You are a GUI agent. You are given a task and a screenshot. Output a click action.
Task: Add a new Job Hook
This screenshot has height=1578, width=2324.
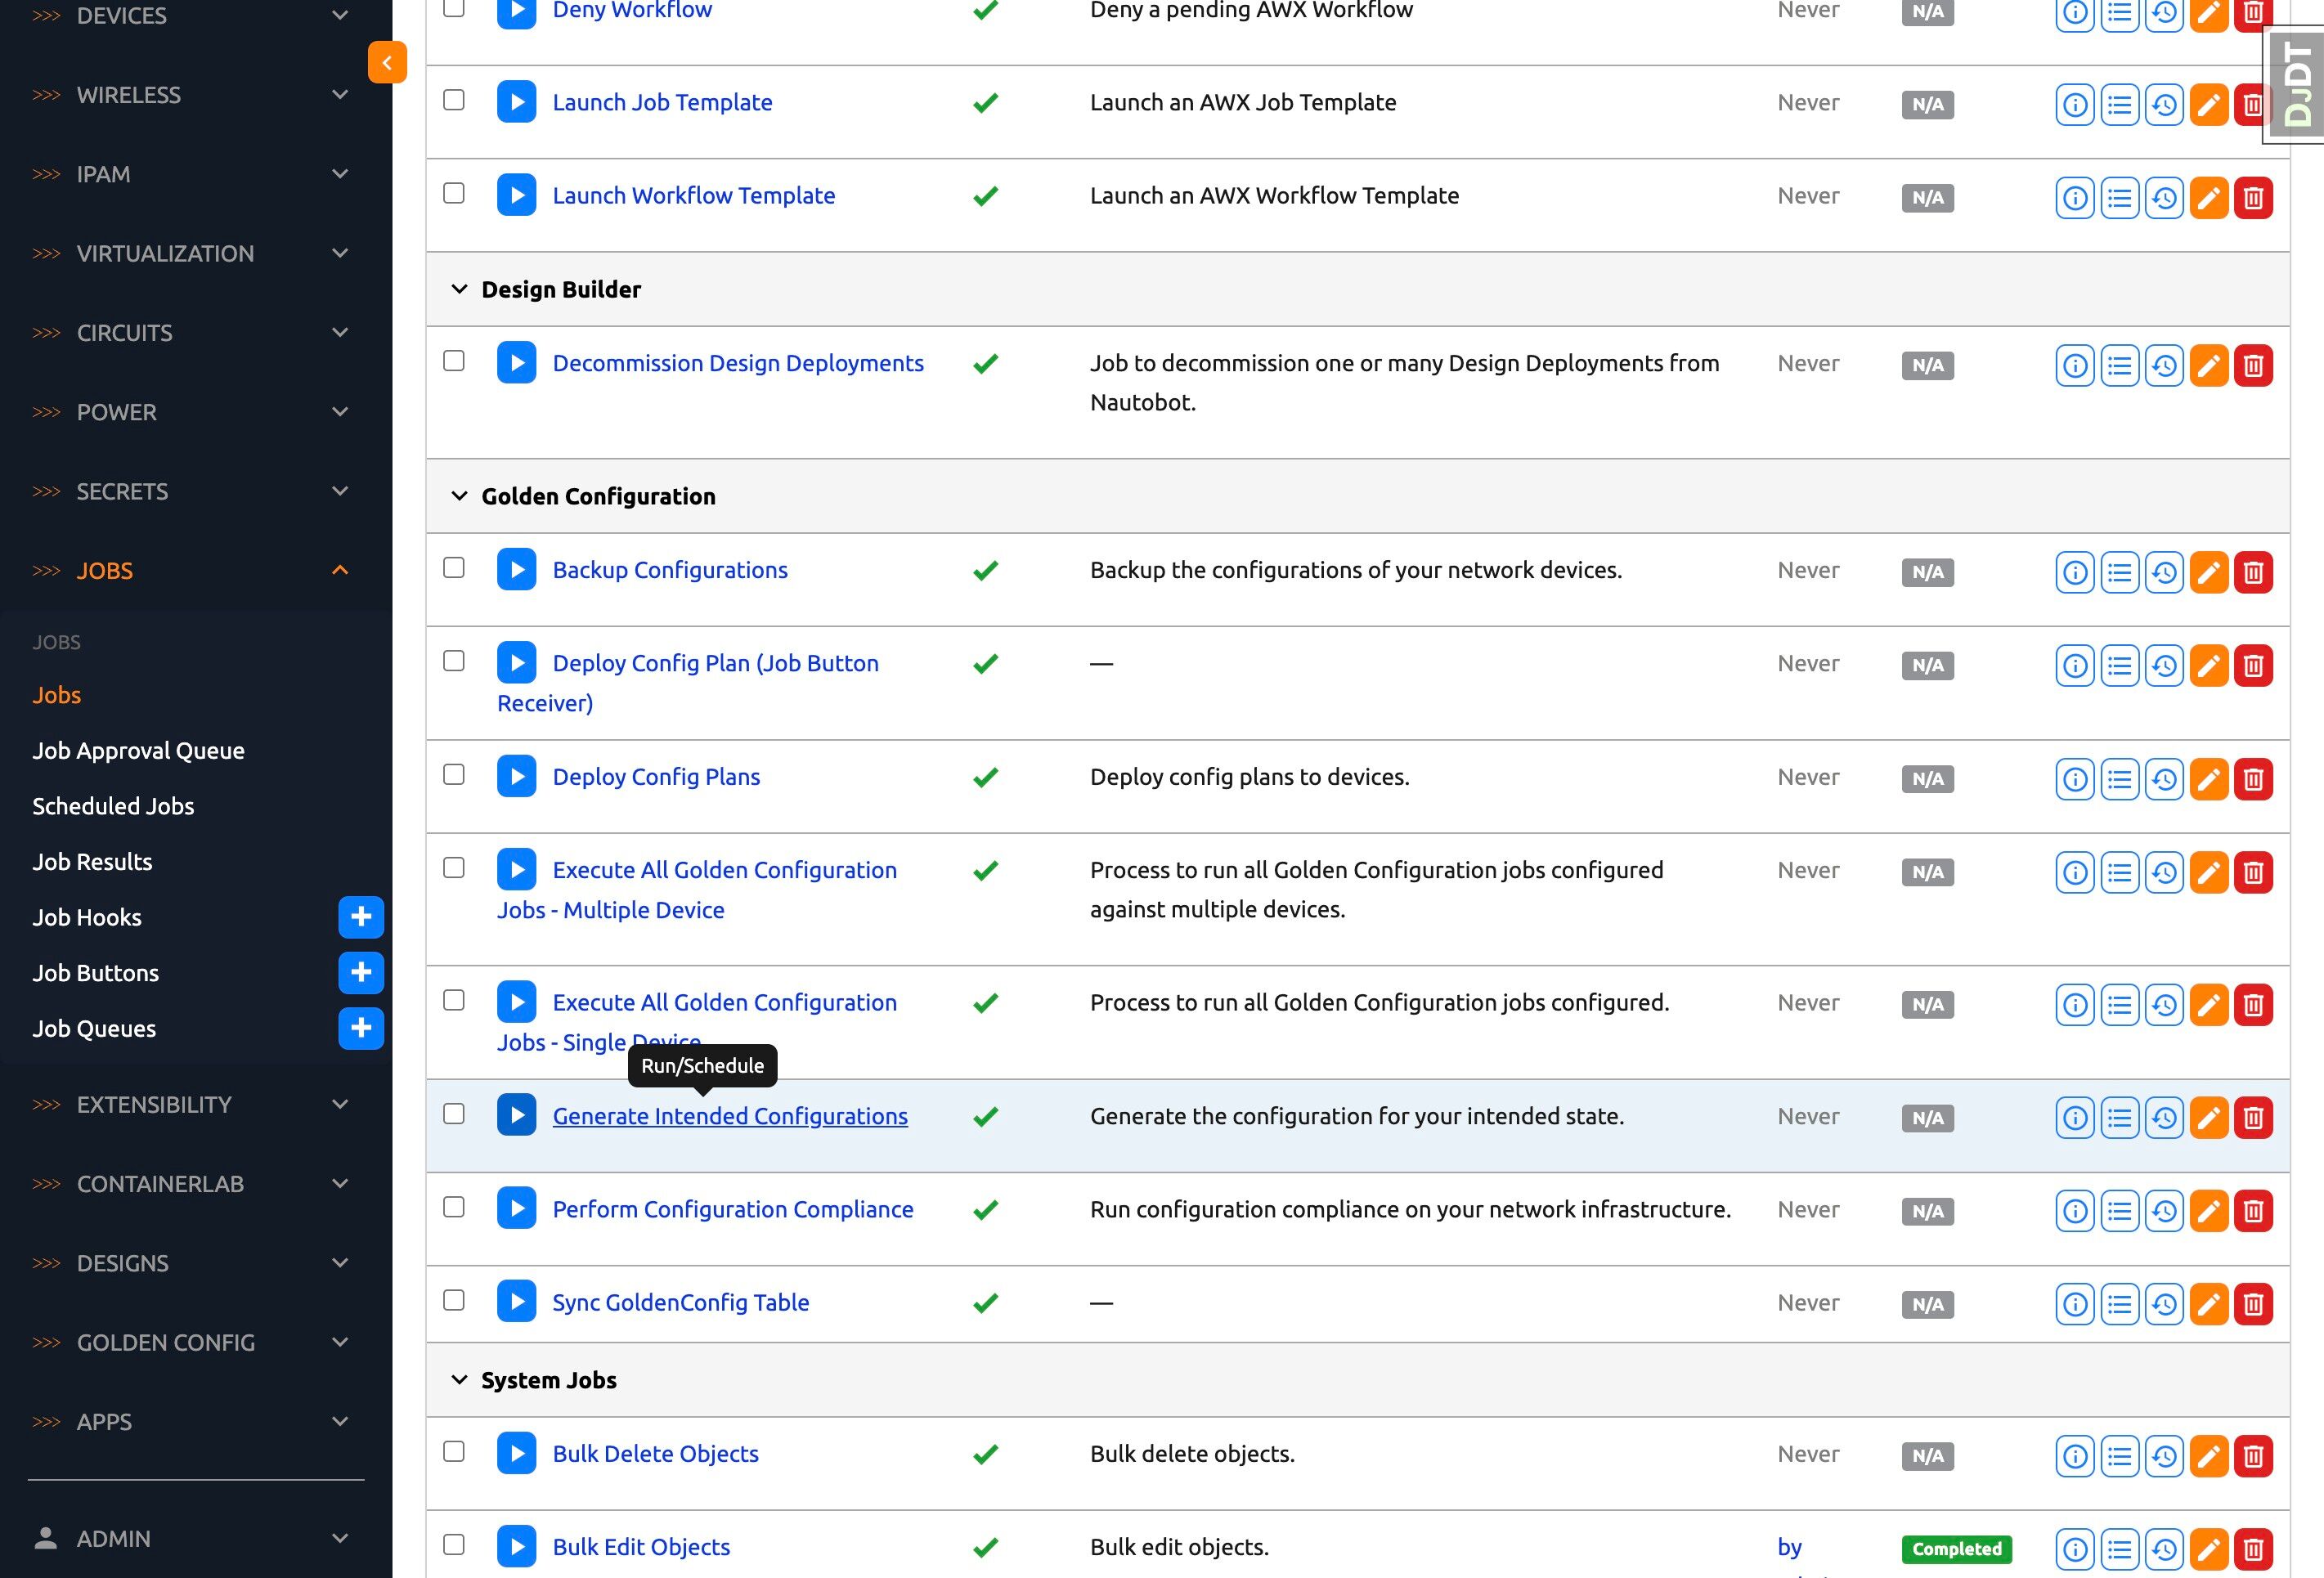[361, 917]
